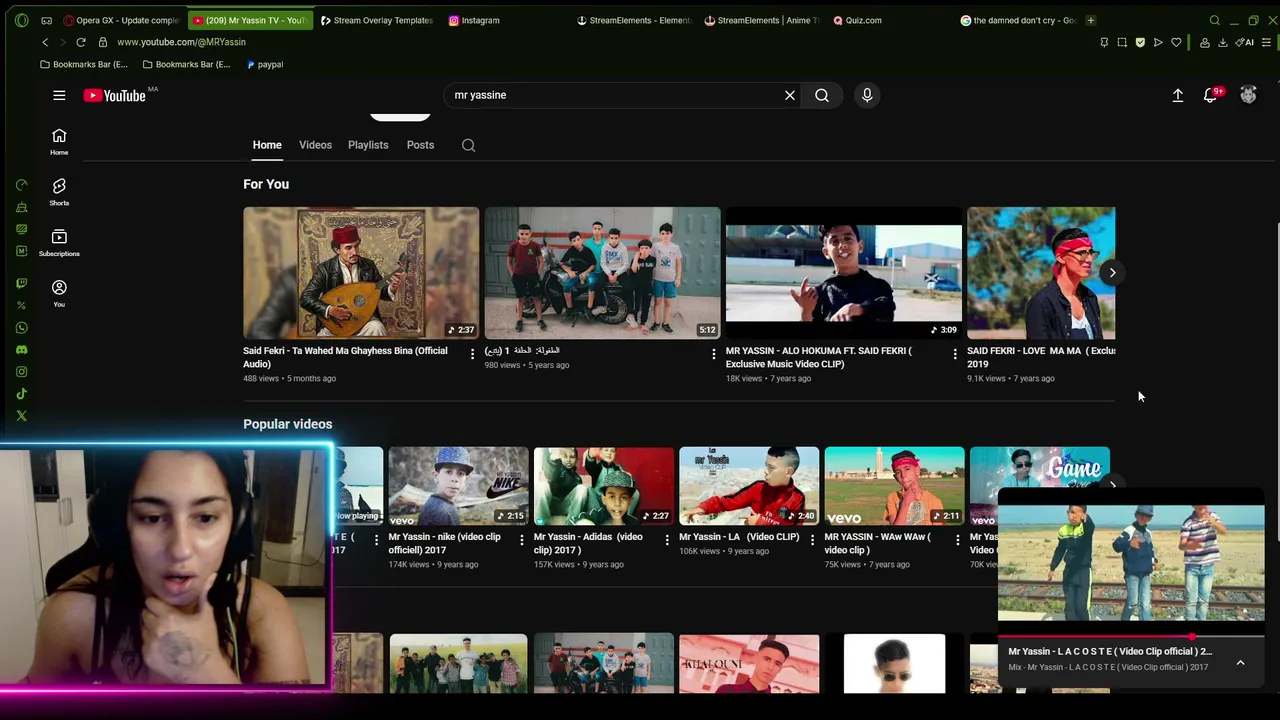Open options for the 5:12 Arabic-titled video
This screenshot has width=1280, height=720.
pos(713,354)
